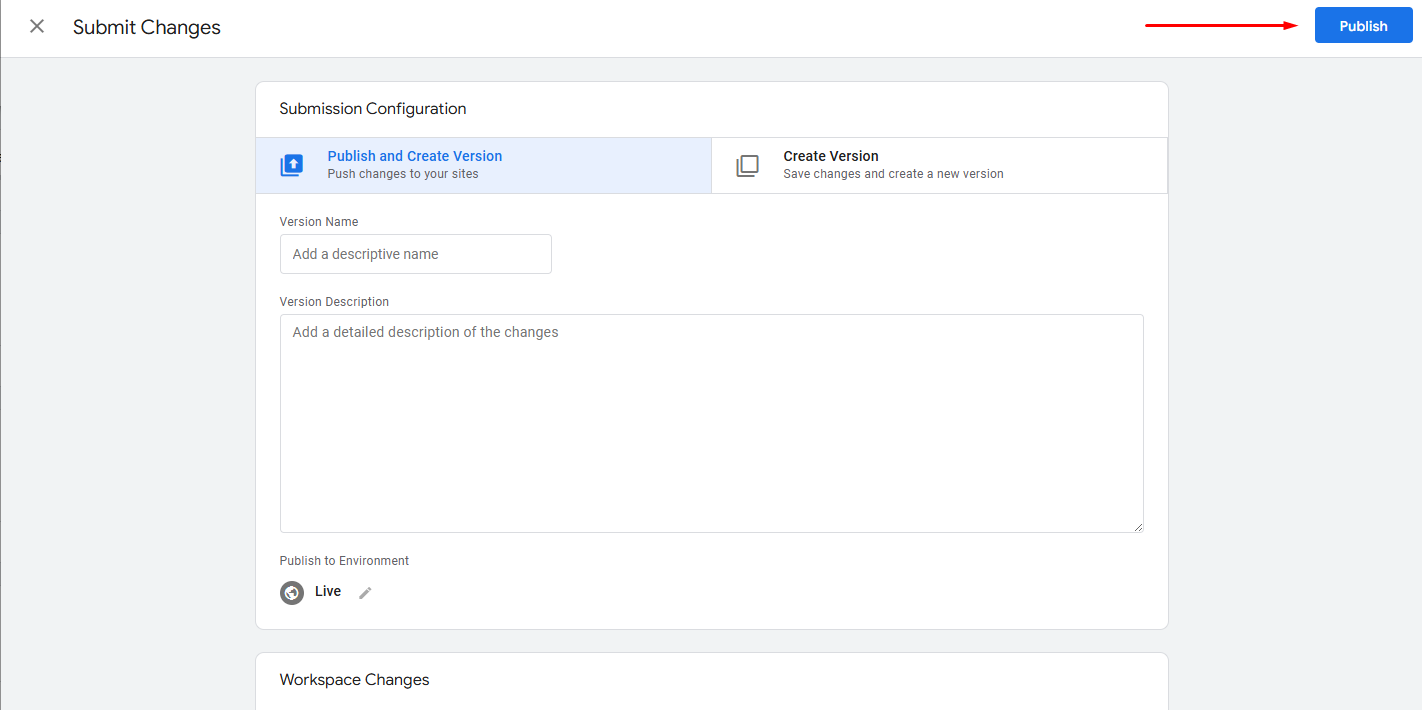The height and width of the screenshot is (710, 1422).
Task: Select the Create Version tab
Action: 939,165
